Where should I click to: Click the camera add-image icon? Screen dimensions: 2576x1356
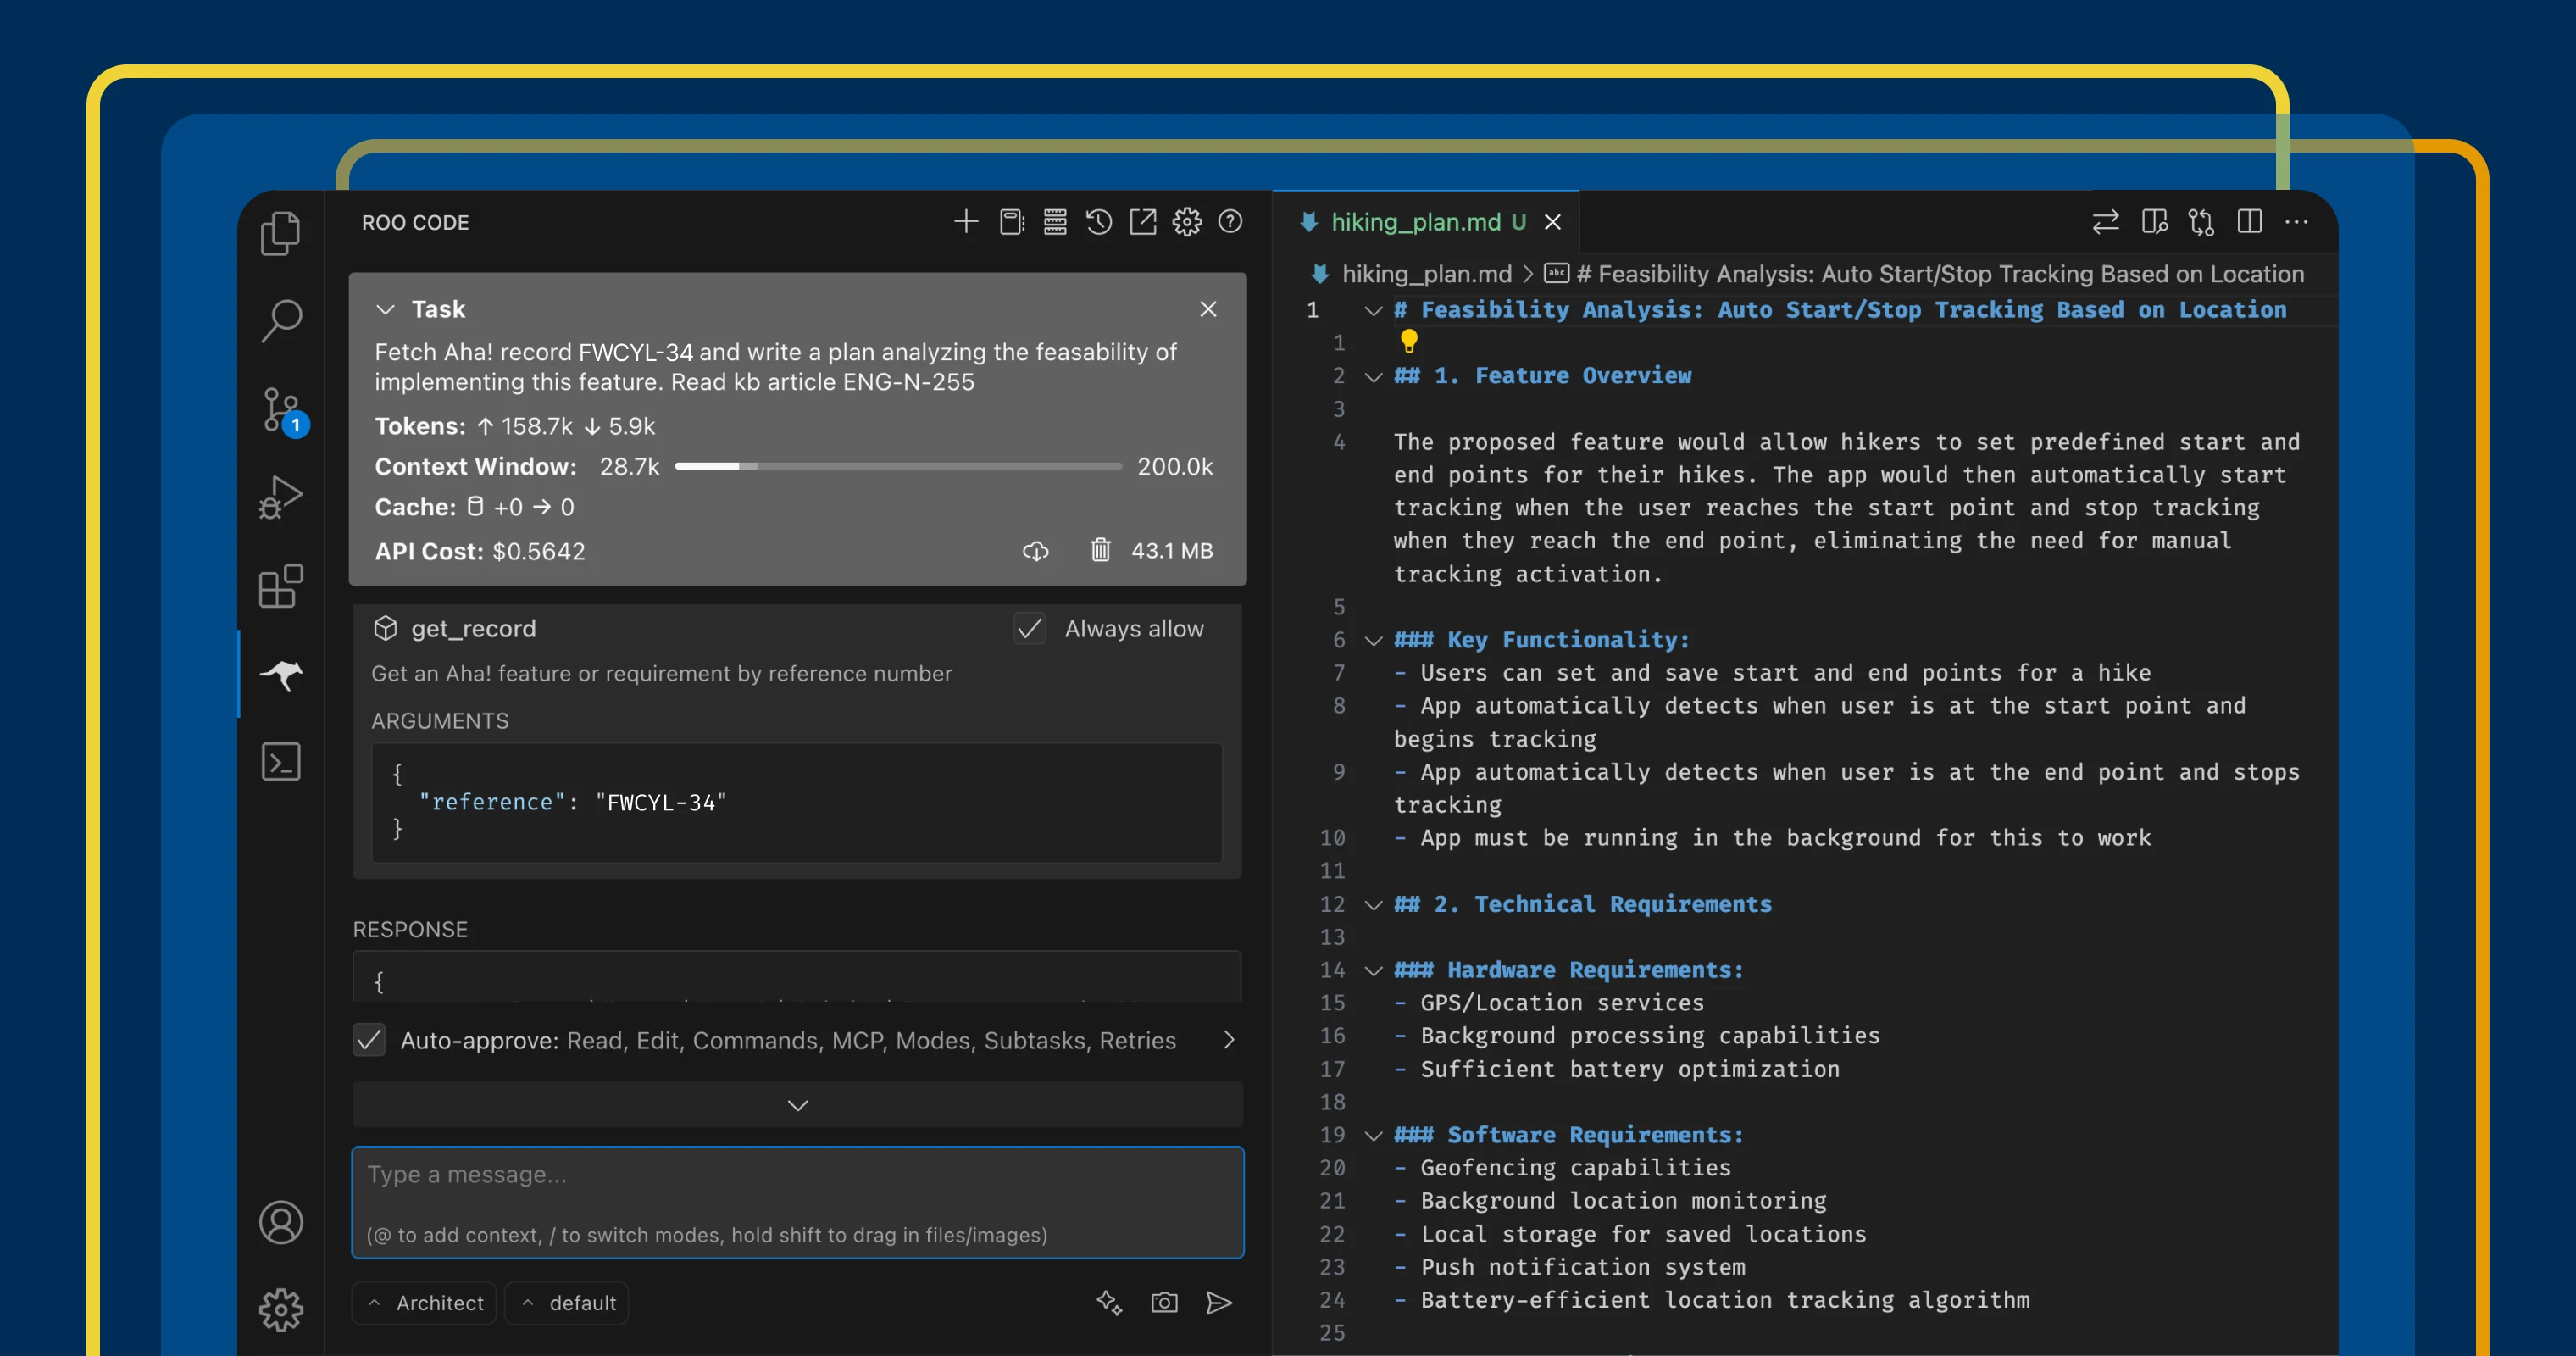click(1164, 1302)
